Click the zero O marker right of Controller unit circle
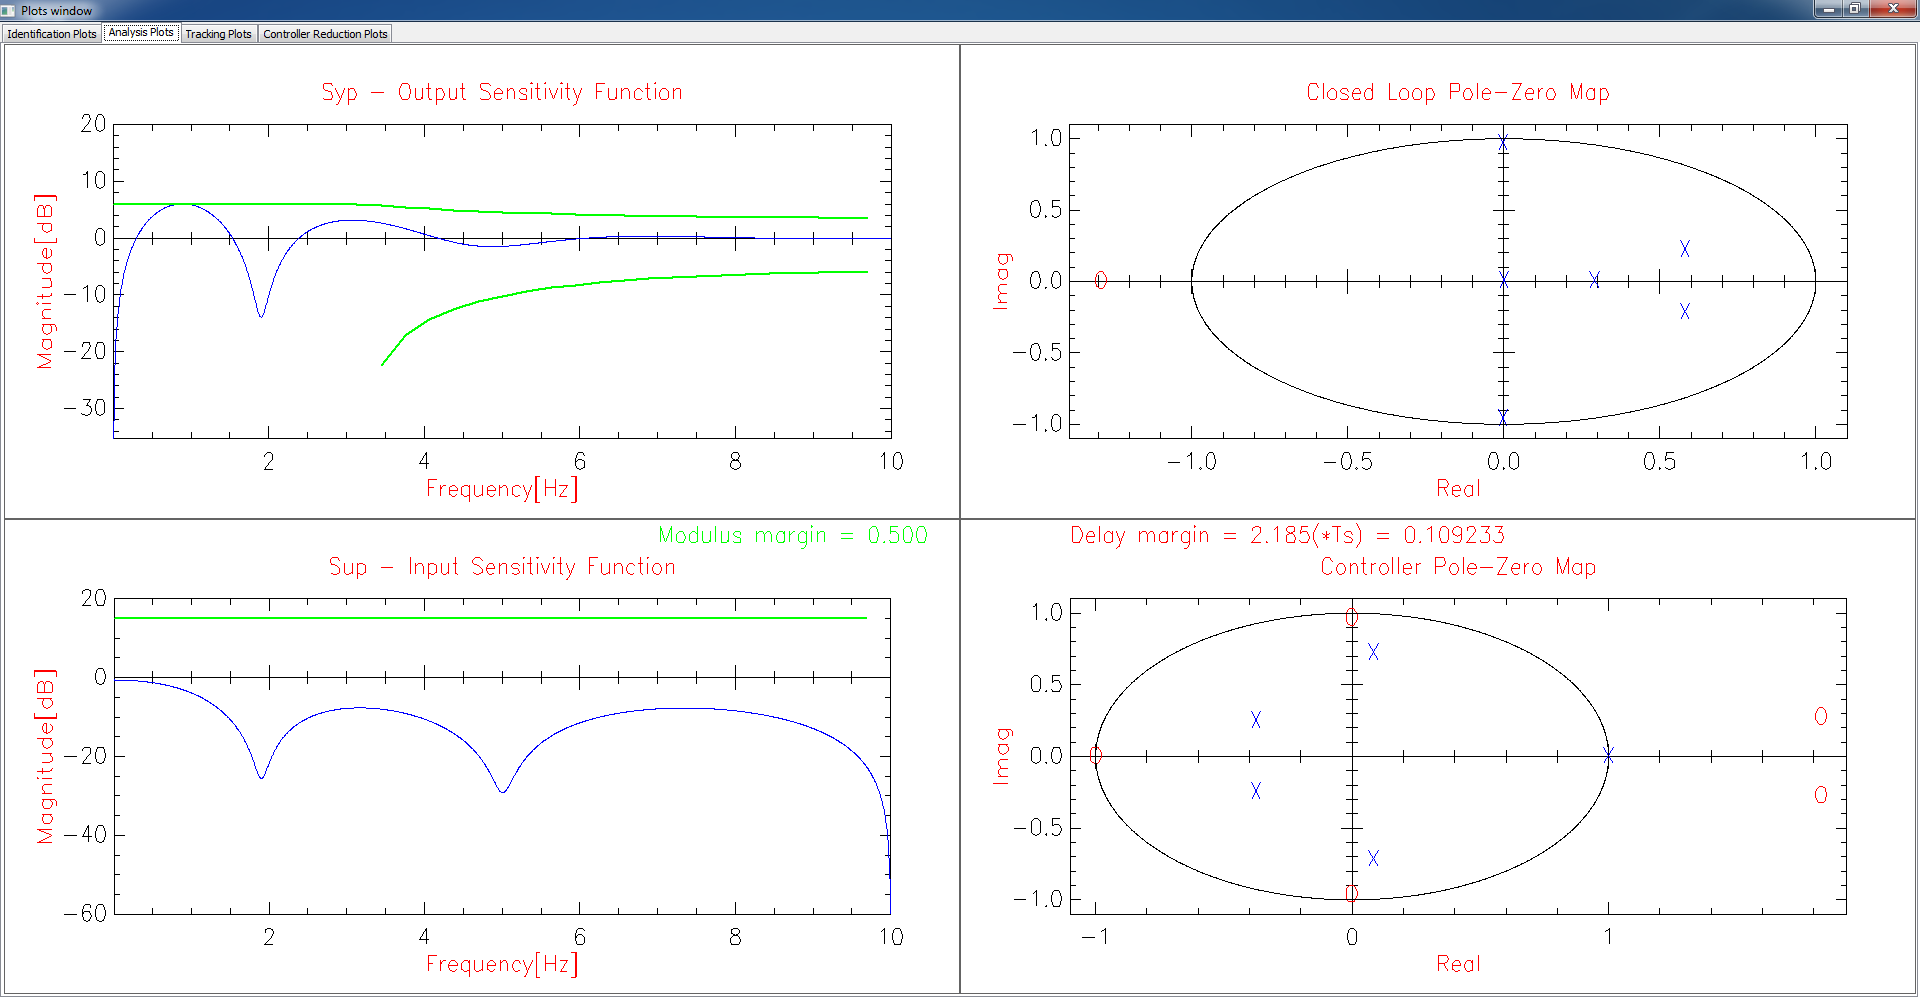This screenshot has height=998, width=1920. pos(1820,717)
